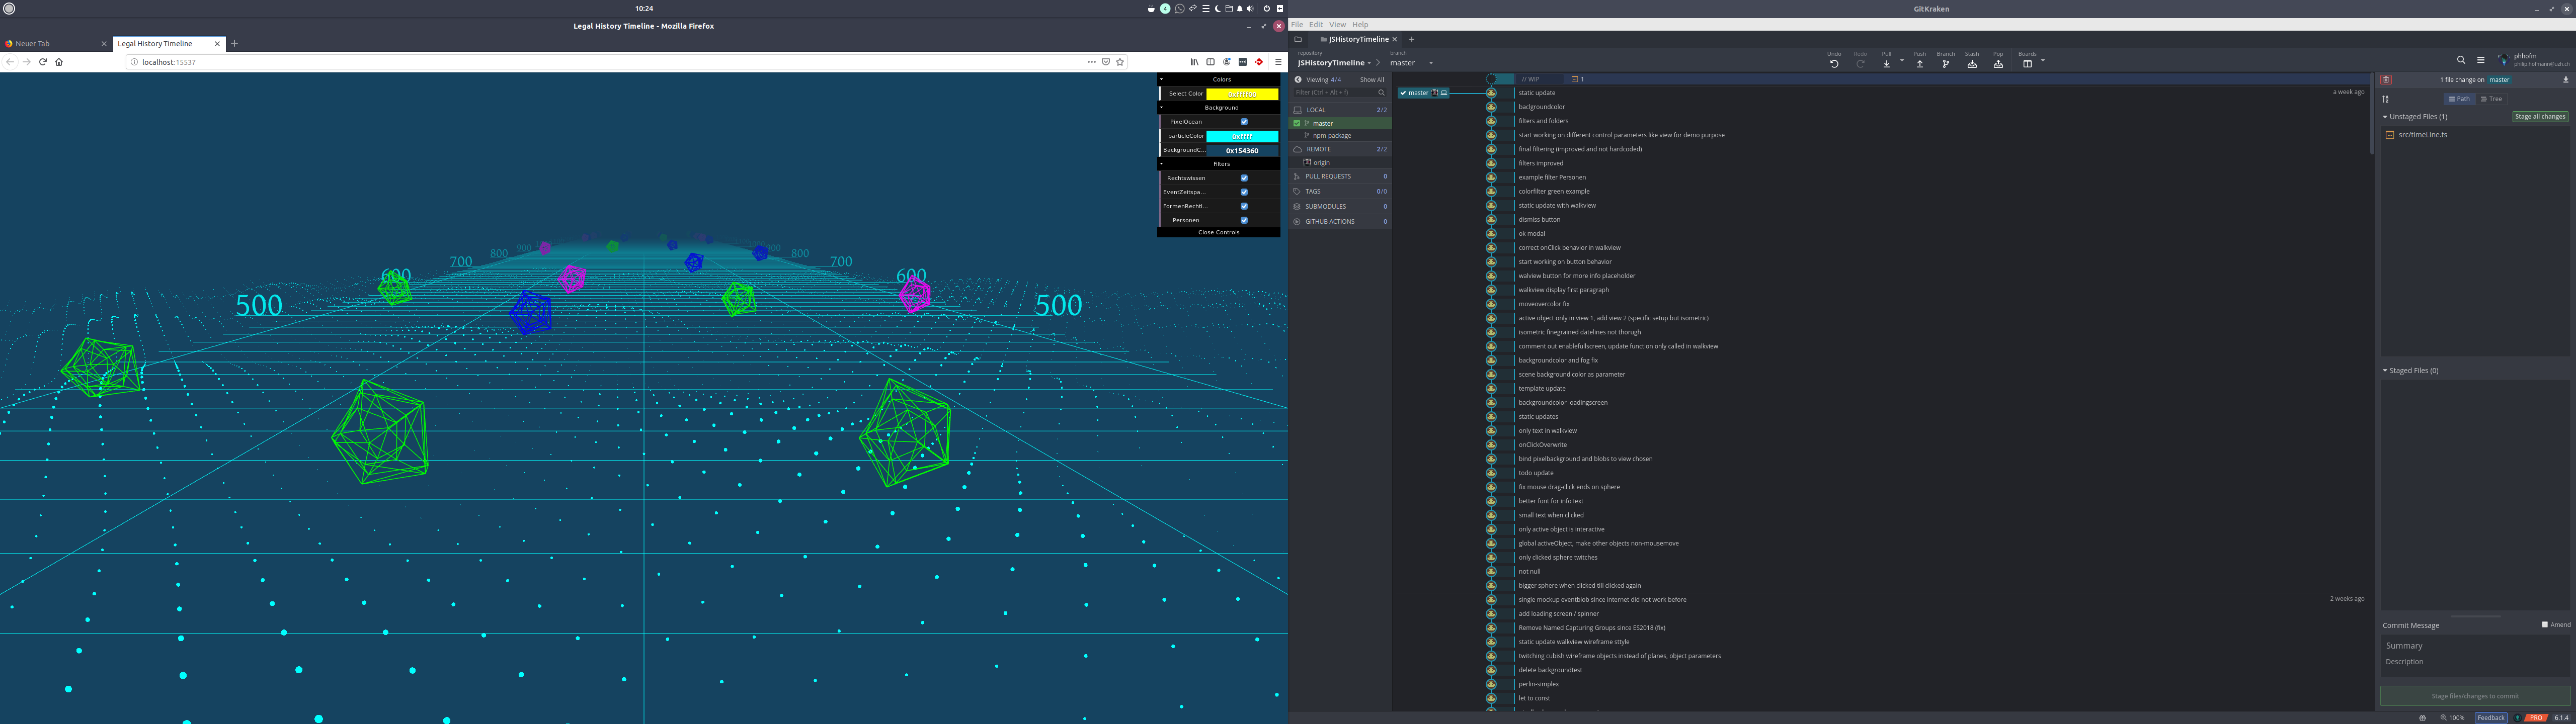Toggle Firefox sidebar icon
This screenshot has height=724, width=2576.
pos(1210,62)
